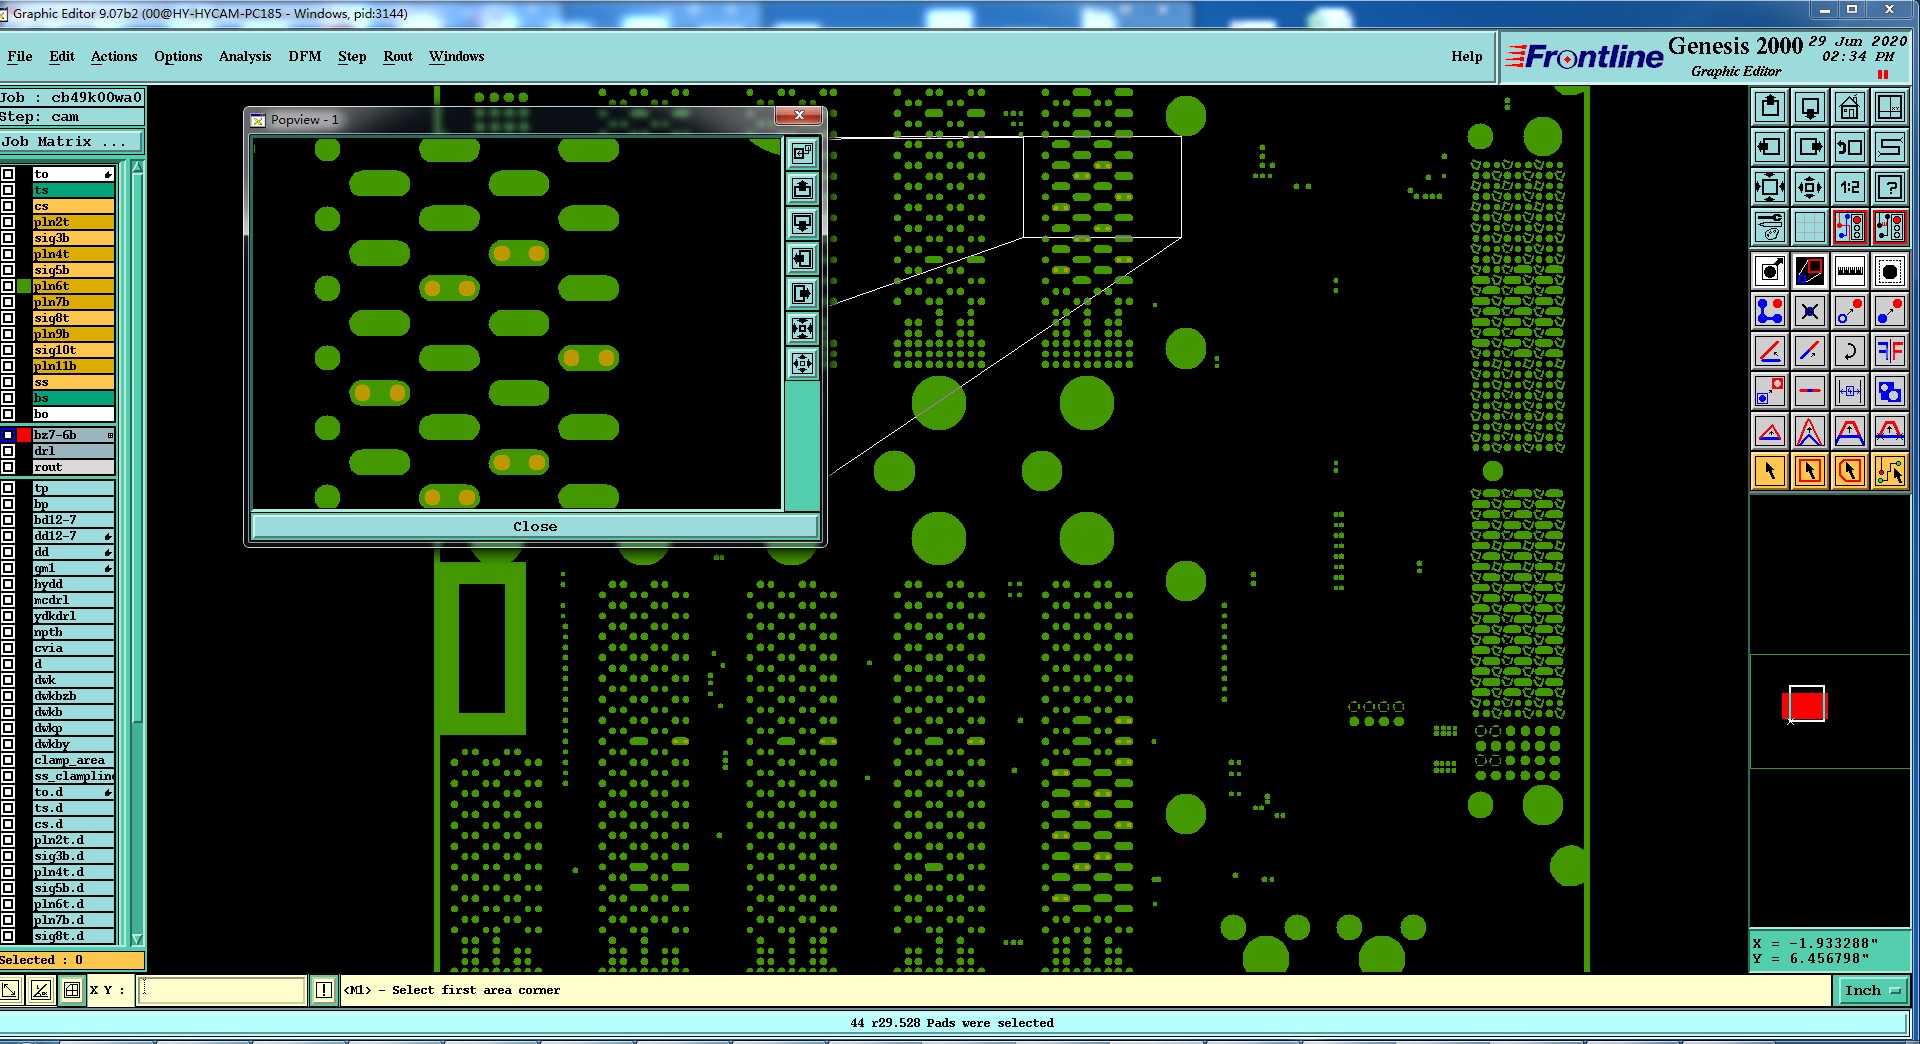Image resolution: width=1920 pixels, height=1044 pixels.
Task: Click layer list scrollbar up arrow
Action: pos(137,167)
